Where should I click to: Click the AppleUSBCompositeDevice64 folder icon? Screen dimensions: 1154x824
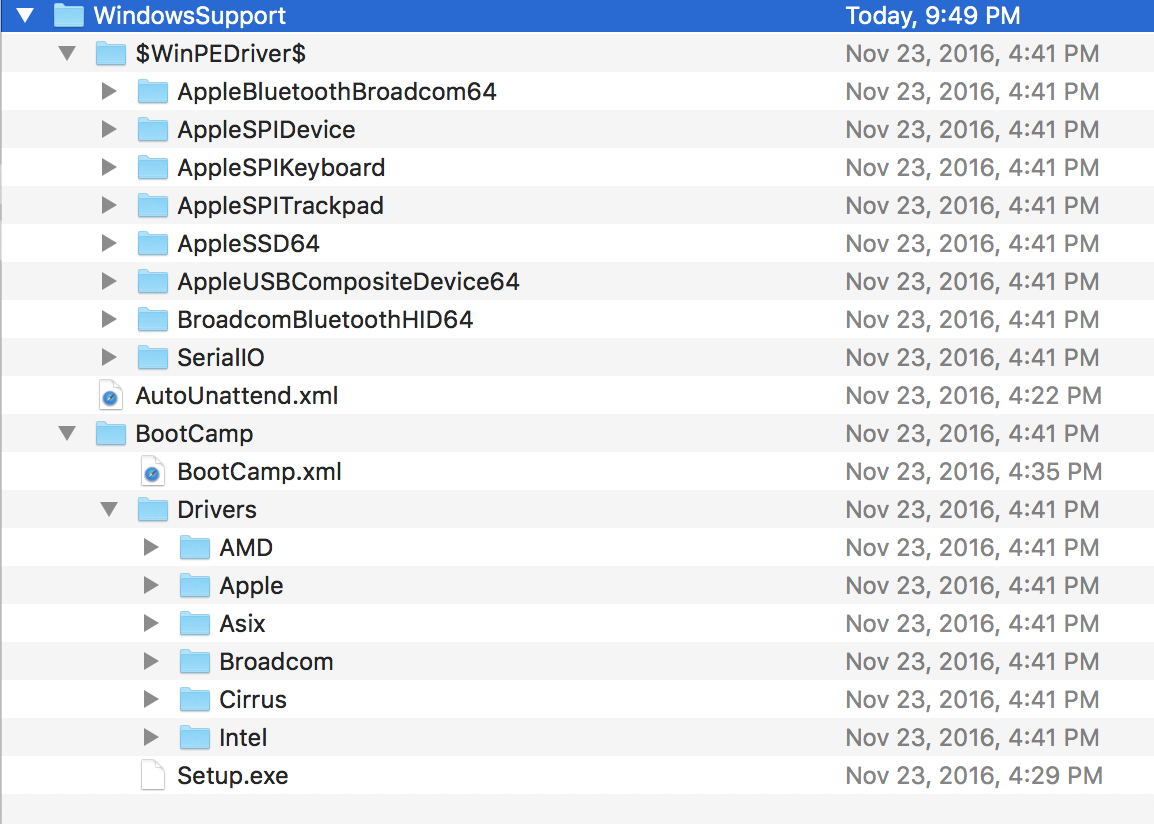tap(153, 281)
